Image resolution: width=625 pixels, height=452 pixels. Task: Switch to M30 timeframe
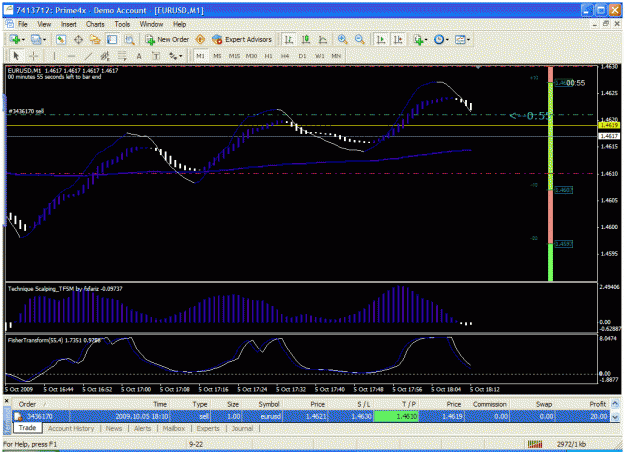pos(251,56)
